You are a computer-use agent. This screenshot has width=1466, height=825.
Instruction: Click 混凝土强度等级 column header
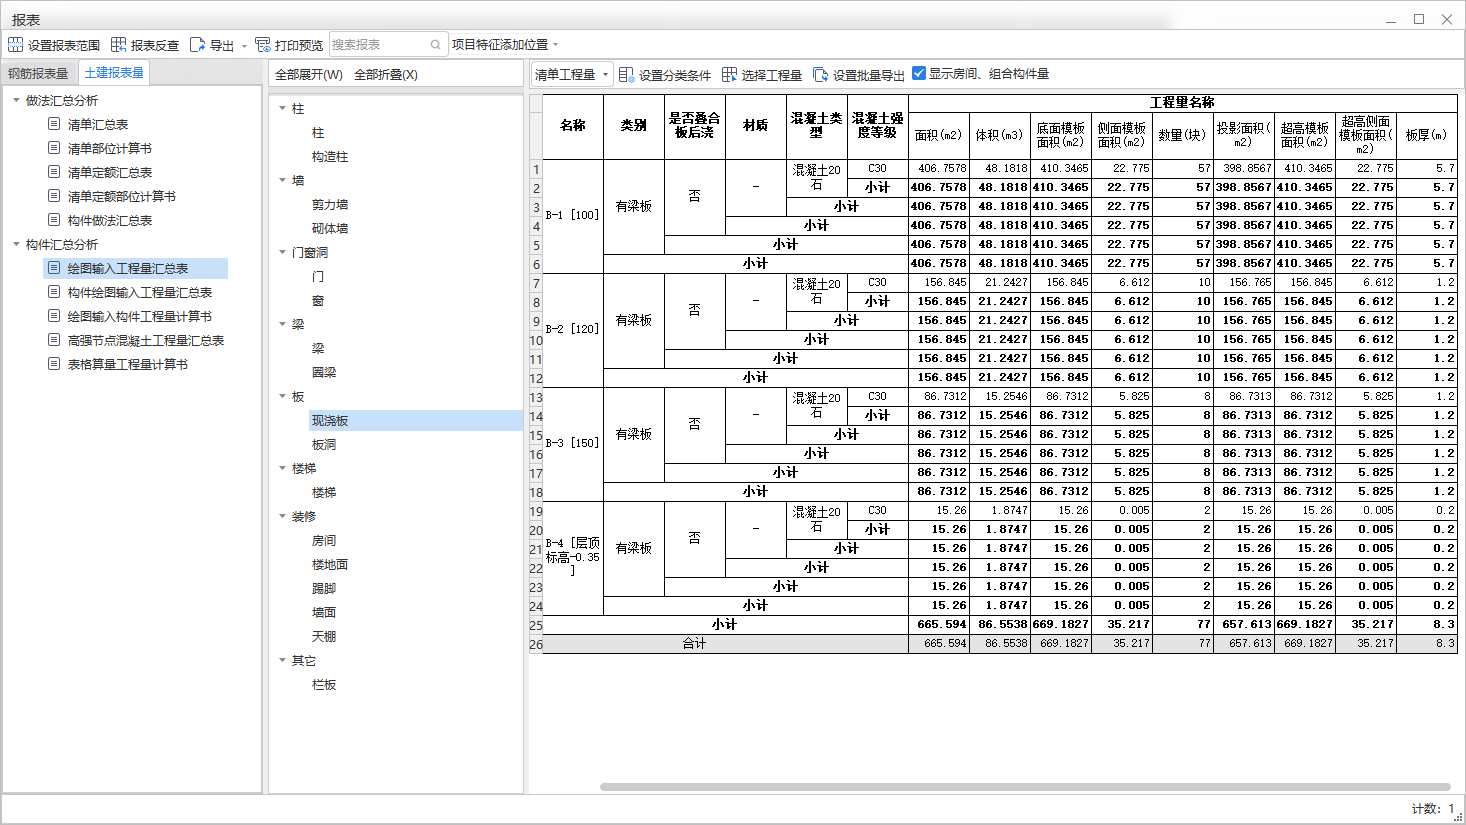[x=877, y=126]
